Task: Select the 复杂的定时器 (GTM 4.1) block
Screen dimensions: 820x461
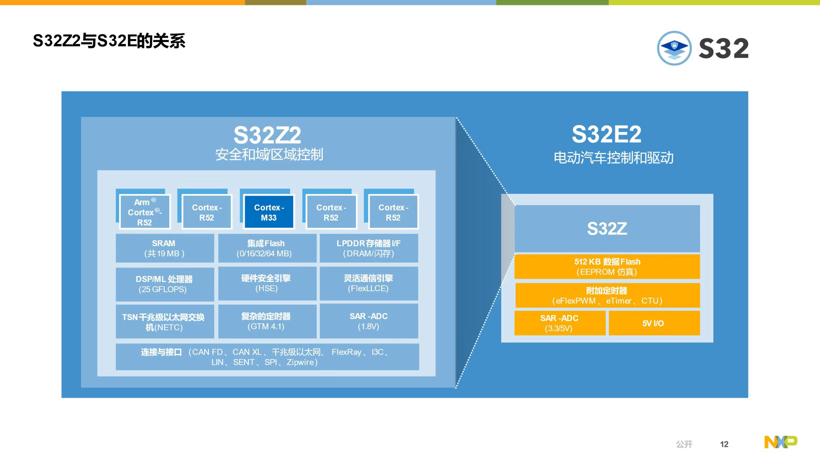Action: coord(266,321)
